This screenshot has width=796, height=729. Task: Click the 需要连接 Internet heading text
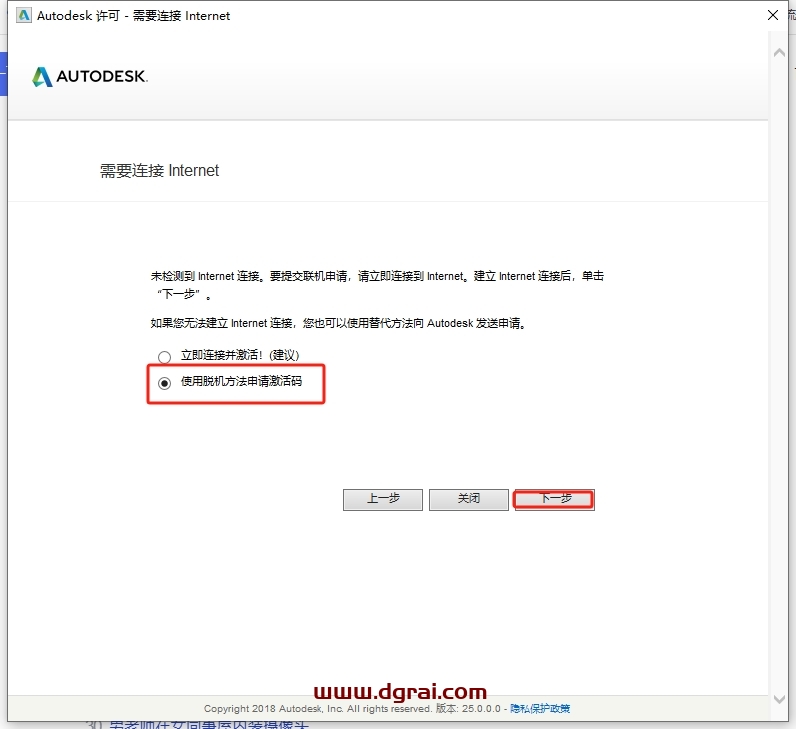point(159,171)
